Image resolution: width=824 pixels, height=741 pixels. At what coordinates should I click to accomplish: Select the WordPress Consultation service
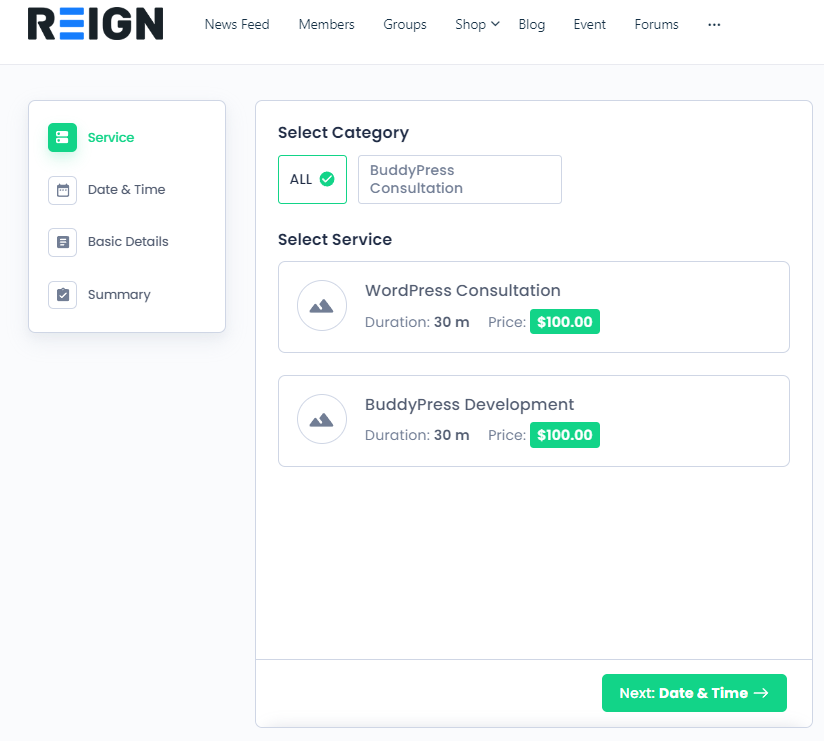pyautogui.click(x=533, y=307)
